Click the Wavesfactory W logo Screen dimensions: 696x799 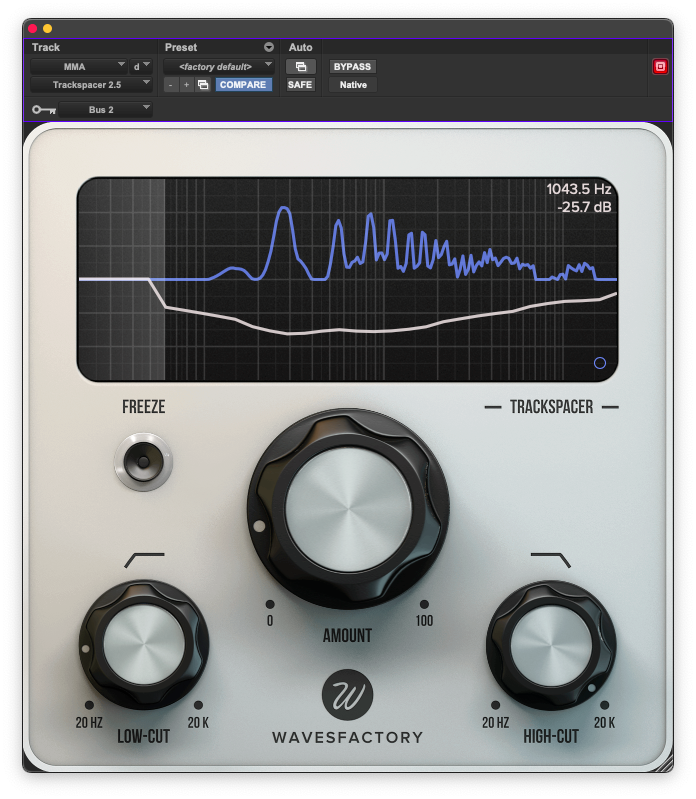click(x=347, y=695)
